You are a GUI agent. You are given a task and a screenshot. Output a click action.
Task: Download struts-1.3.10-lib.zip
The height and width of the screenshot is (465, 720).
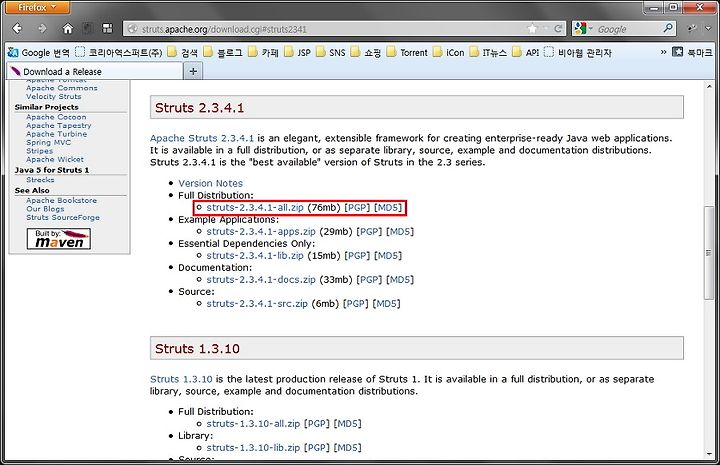(x=253, y=448)
